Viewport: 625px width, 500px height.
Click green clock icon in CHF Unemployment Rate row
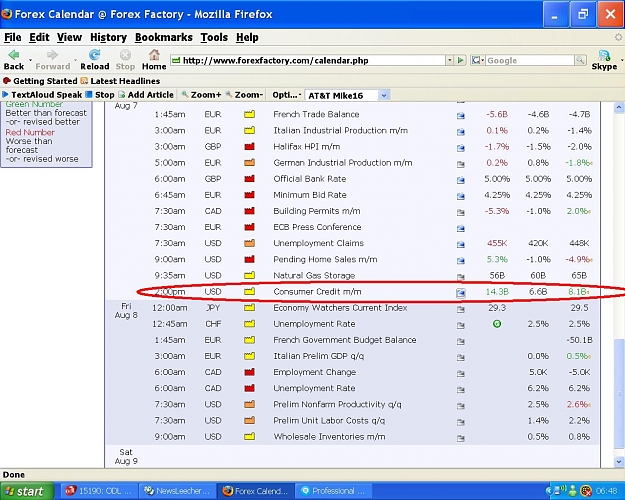coord(497,324)
